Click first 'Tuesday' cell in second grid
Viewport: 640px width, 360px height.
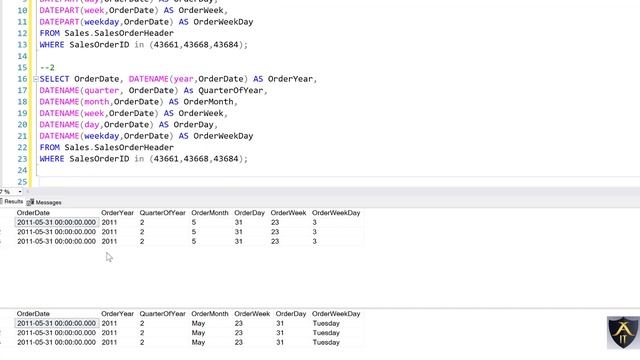(326, 323)
